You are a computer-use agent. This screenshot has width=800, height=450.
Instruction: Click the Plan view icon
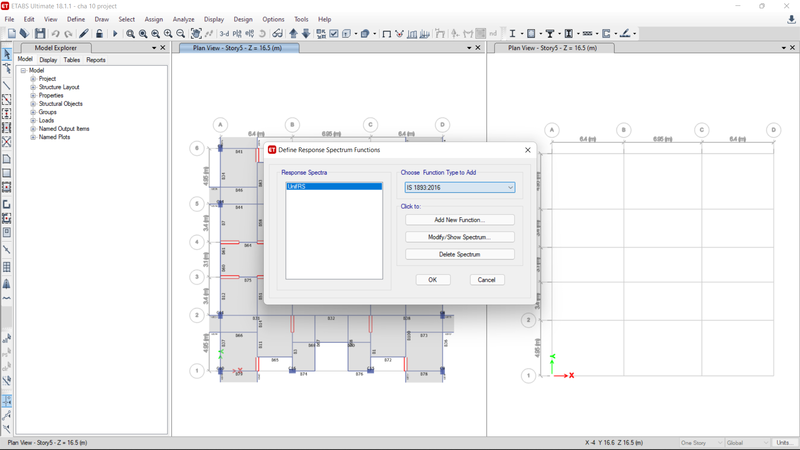click(x=237, y=34)
